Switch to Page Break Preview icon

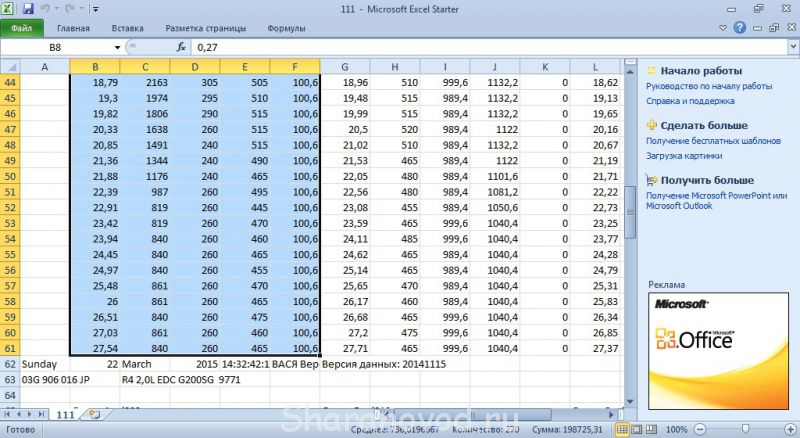(x=652, y=429)
